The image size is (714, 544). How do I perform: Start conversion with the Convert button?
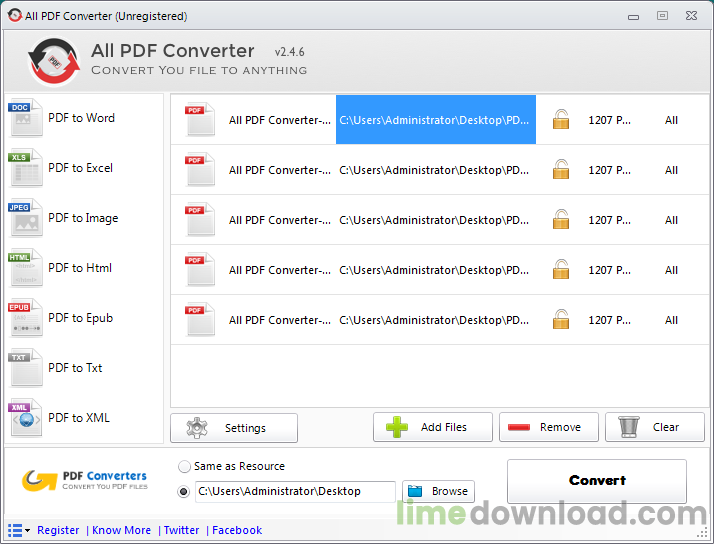tap(597, 481)
